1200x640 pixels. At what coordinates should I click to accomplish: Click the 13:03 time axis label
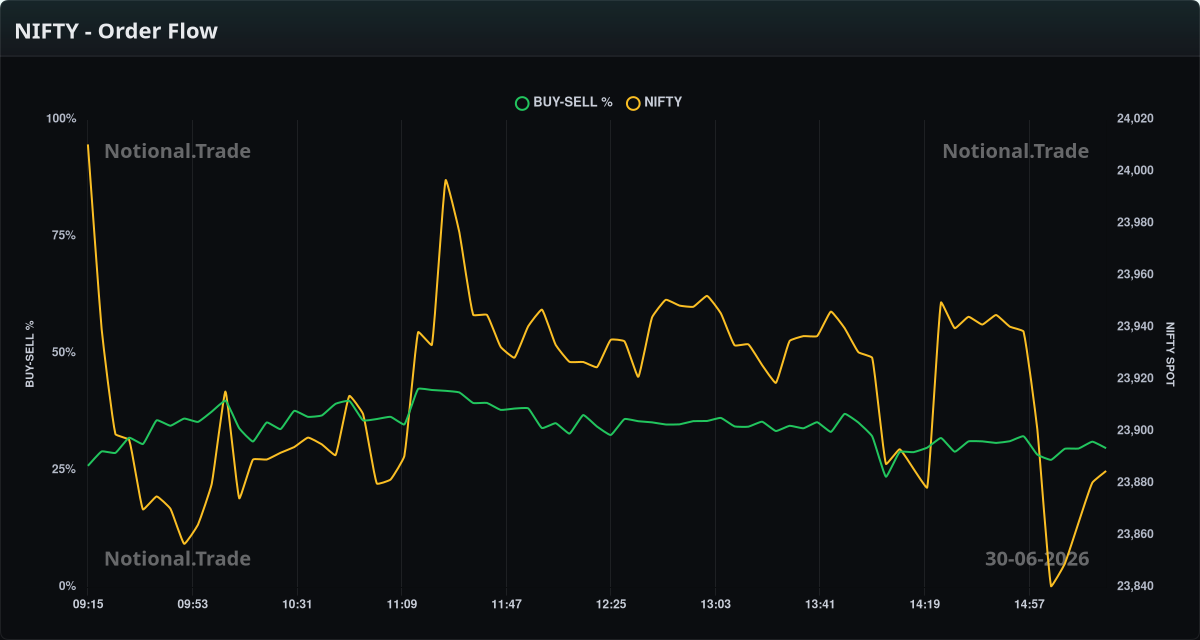click(x=715, y=604)
